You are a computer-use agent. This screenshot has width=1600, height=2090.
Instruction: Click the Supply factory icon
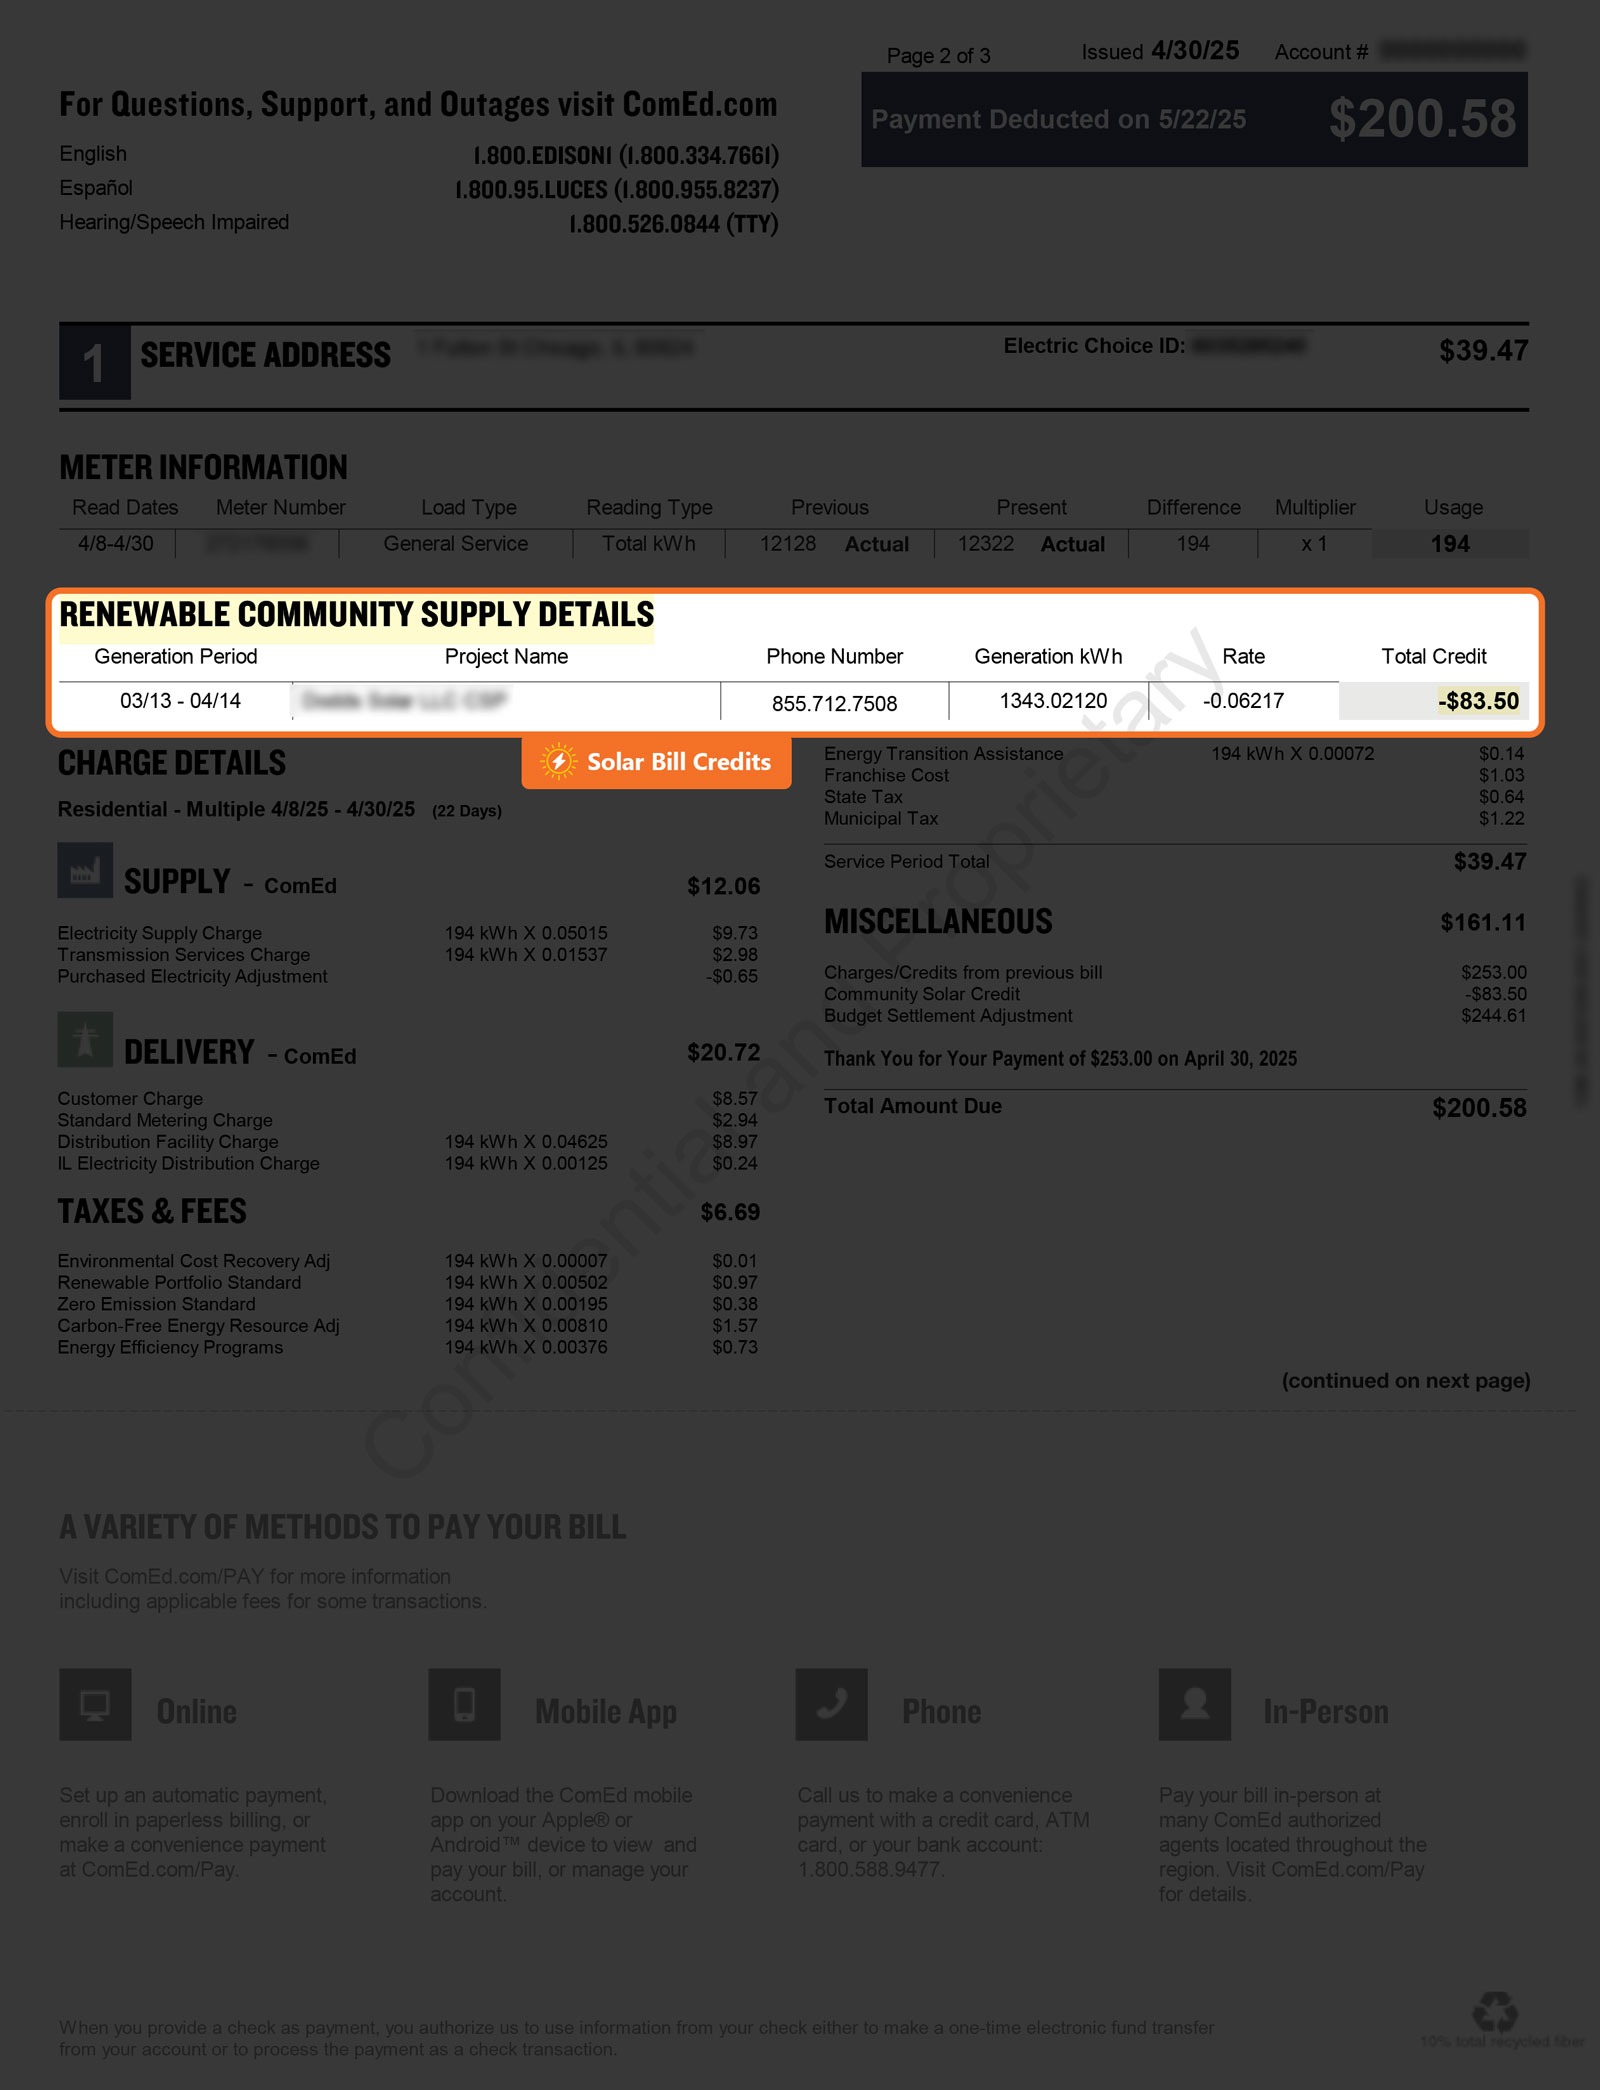click(x=85, y=871)
